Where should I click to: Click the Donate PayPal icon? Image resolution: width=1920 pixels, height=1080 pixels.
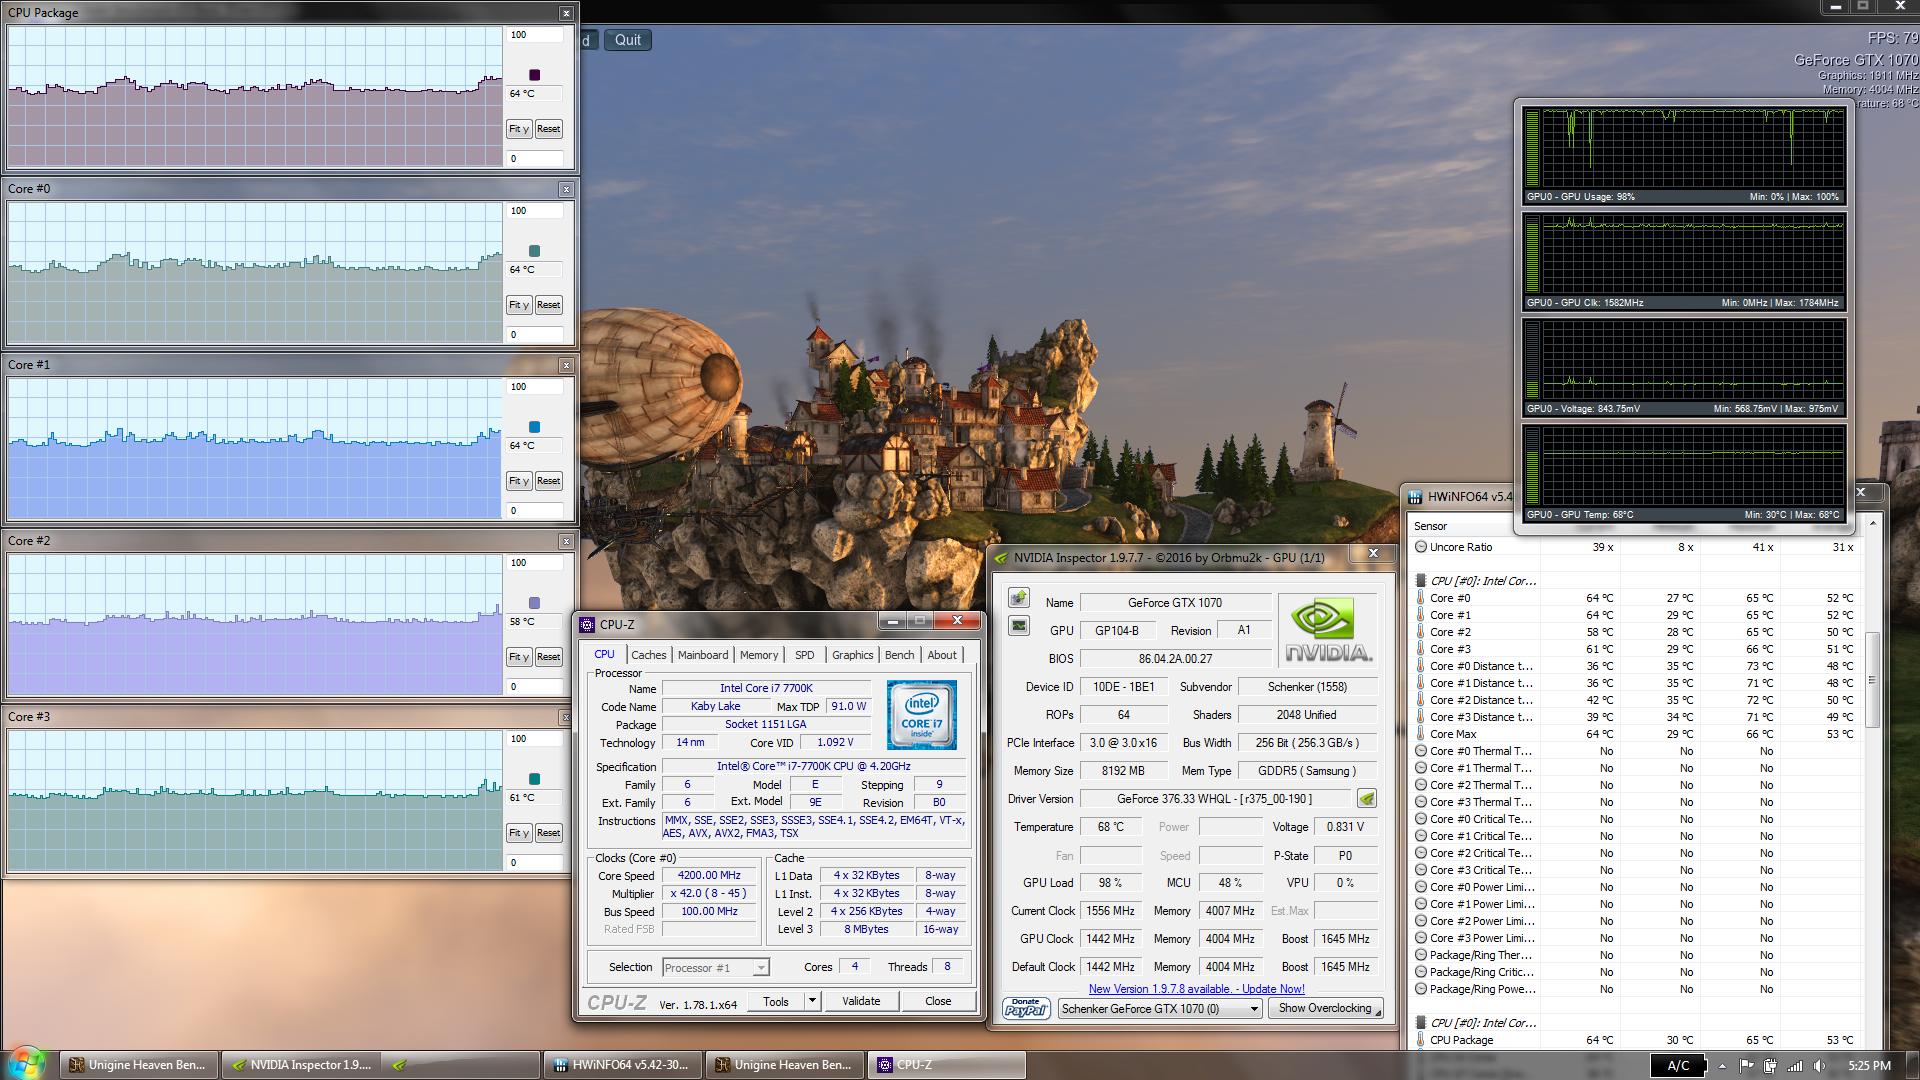pos(1026,1008)
